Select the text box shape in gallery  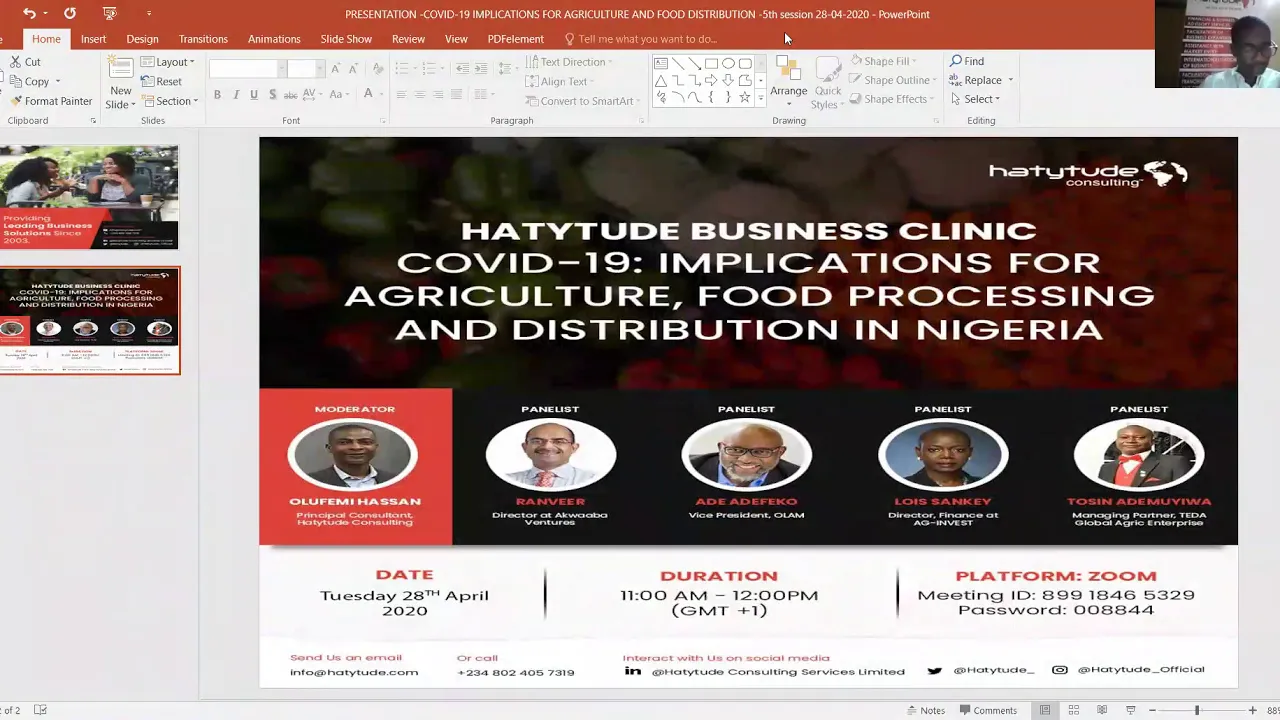661,63
